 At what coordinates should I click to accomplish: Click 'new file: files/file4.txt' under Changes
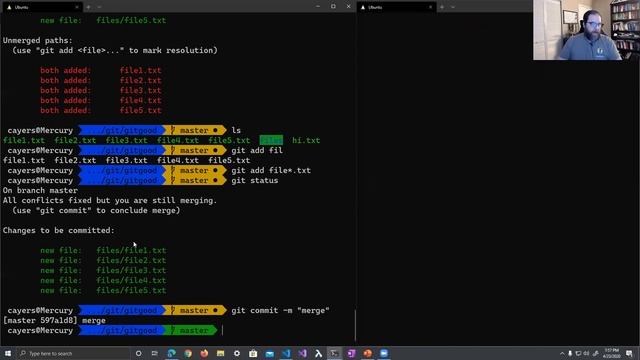(103, 280)
